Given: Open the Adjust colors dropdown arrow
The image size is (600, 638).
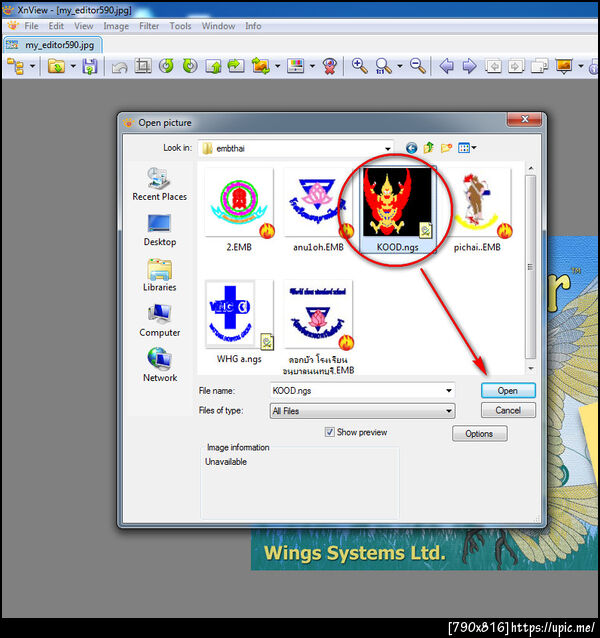Looking at the screenshot, I should pyautogui.click(x=312, y=66).
